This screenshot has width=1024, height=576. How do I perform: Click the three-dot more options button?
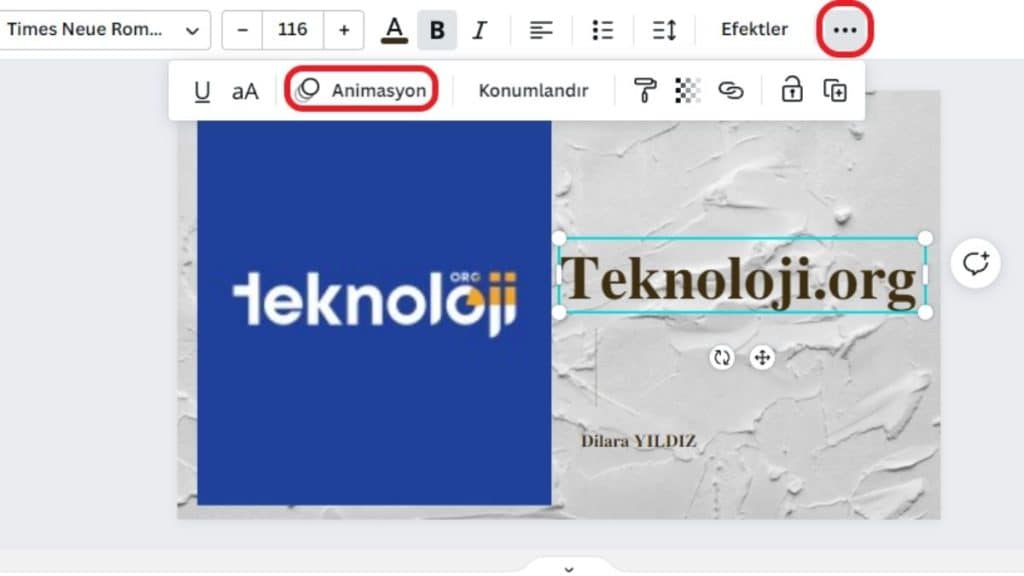click(x=844, y=30)
